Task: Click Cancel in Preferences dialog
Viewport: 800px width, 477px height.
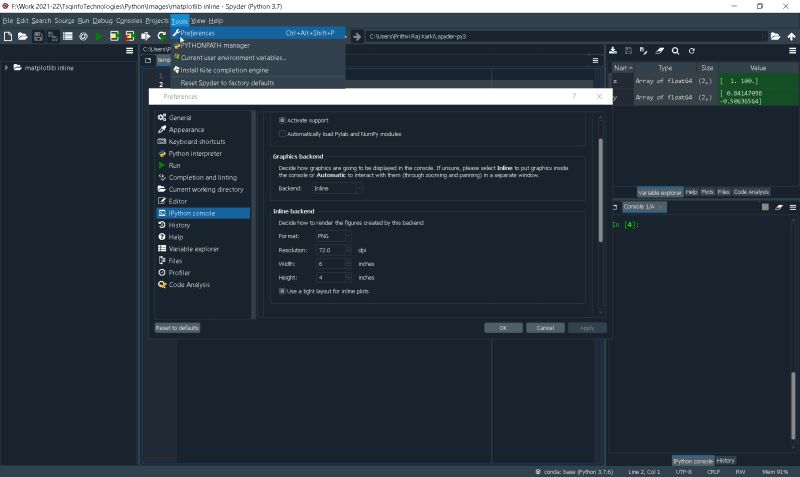Action: (x=545, y=328)
